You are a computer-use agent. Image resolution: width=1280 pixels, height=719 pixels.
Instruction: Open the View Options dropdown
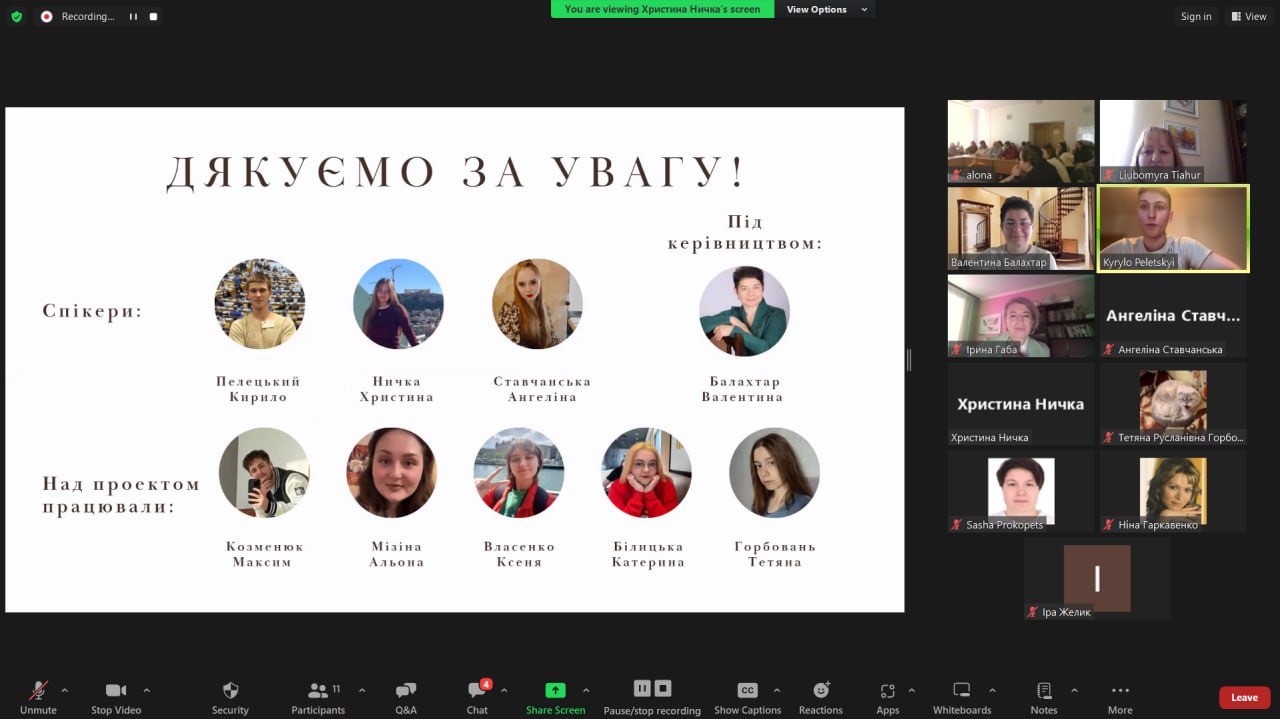[x=825, y=9]
